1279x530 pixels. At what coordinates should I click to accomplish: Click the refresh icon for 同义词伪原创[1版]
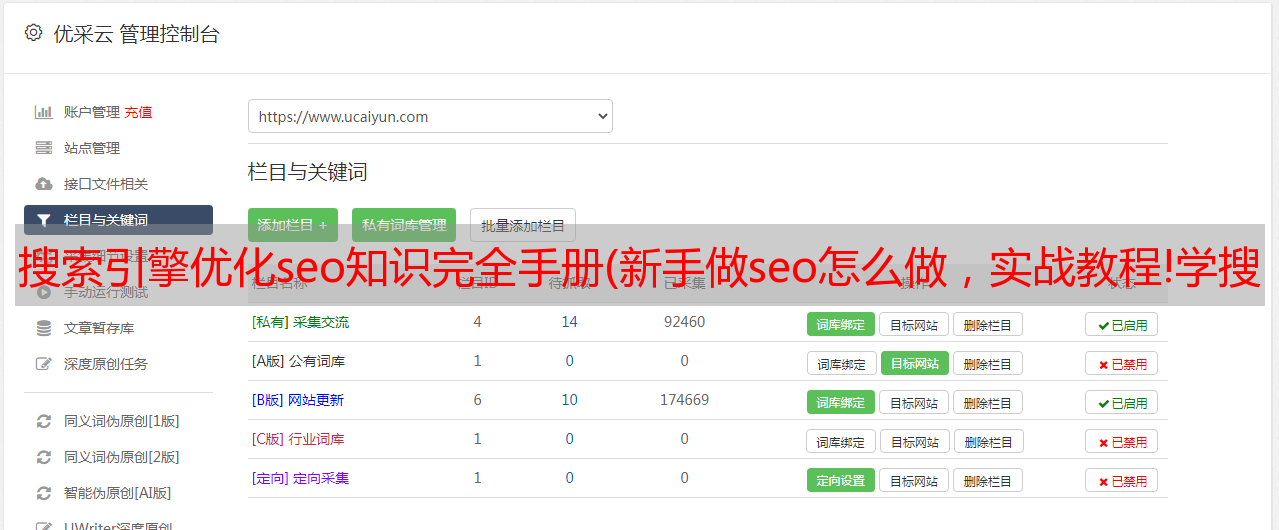(x=44, y=421)
